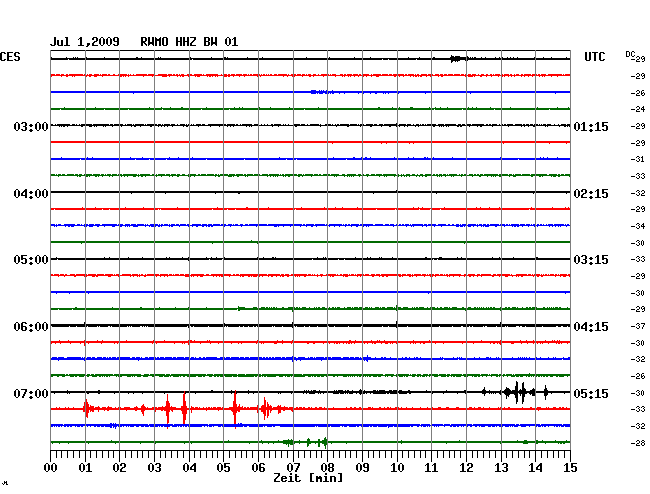This screenshot has height=494, width=650.
Task: Click the "02" minute tick label
Action: 119,468
